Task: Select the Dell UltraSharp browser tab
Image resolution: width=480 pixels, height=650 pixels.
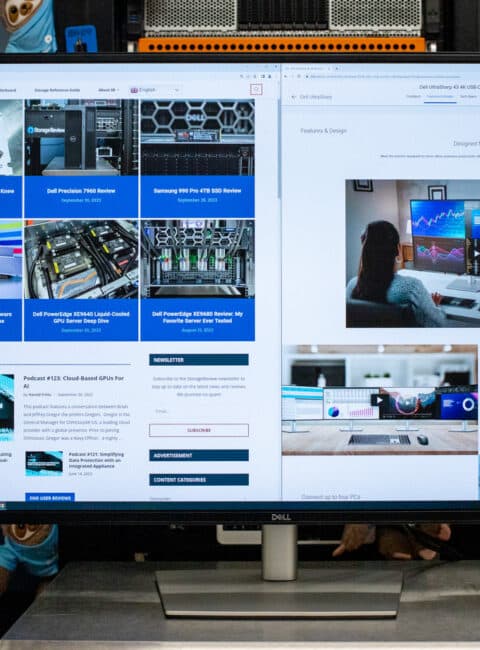Action: tap(307, 68)
